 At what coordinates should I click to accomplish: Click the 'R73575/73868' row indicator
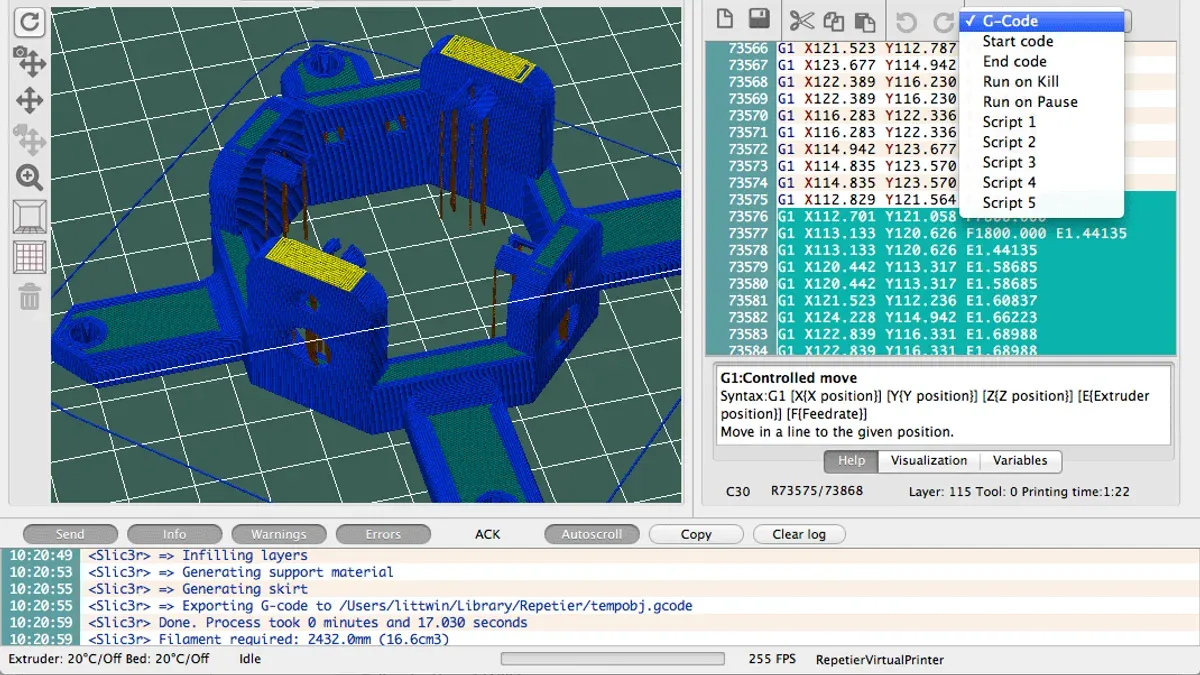817,491
